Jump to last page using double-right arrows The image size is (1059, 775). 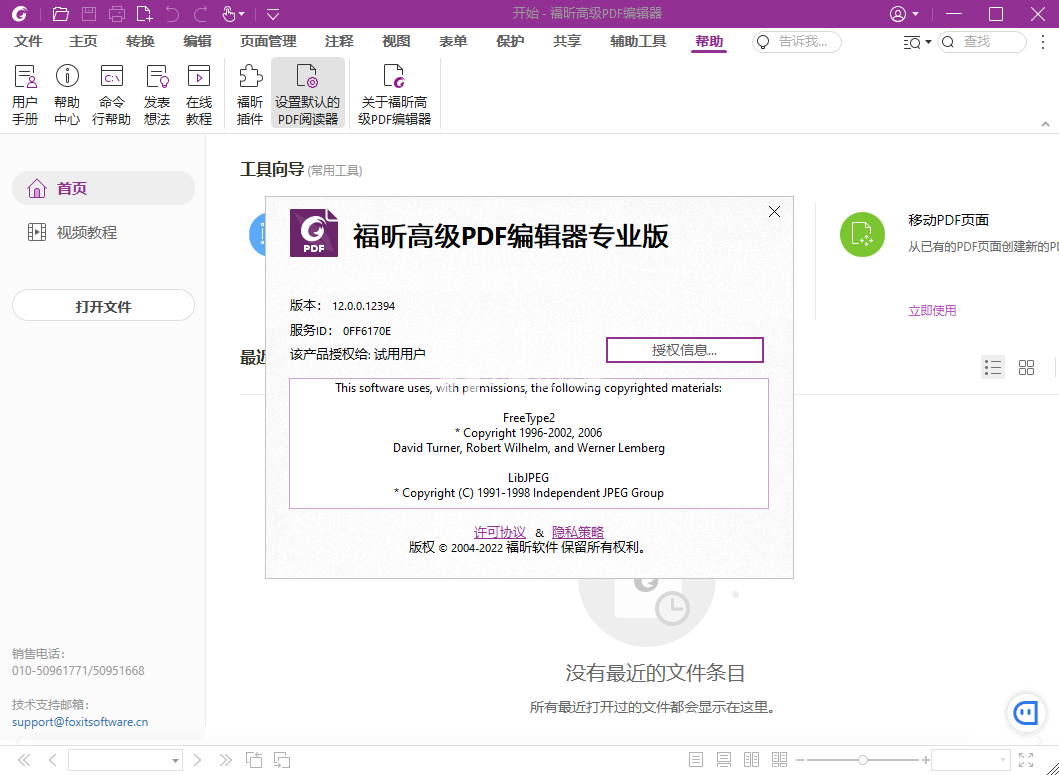tap(226, 760)
